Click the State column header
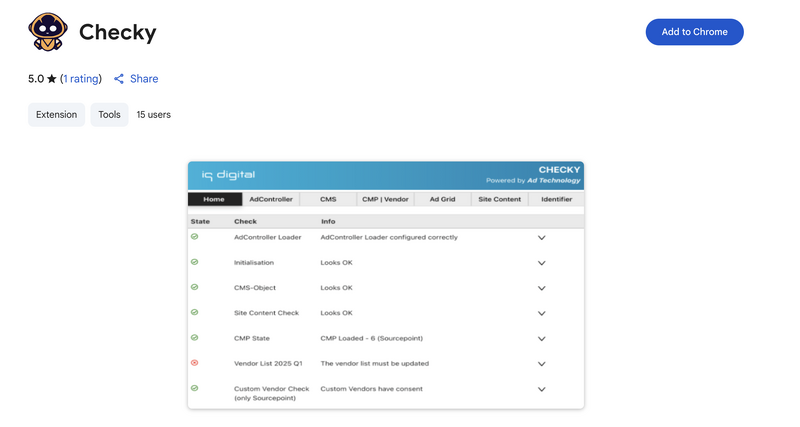Viewport: 800px width, 427px height. pyautogui.click(x=200, y=221)
